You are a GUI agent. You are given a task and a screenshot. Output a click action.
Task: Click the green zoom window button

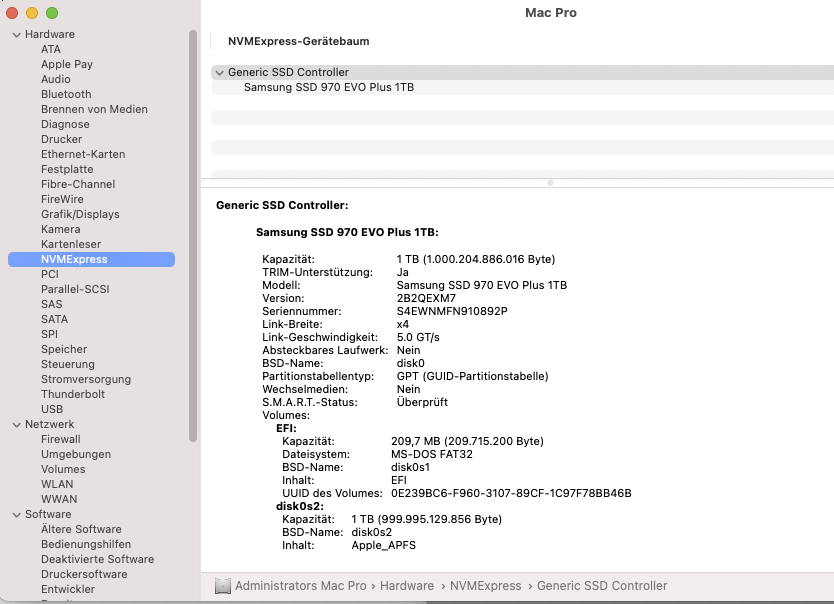pyautogui.click(x=52, y=13)
